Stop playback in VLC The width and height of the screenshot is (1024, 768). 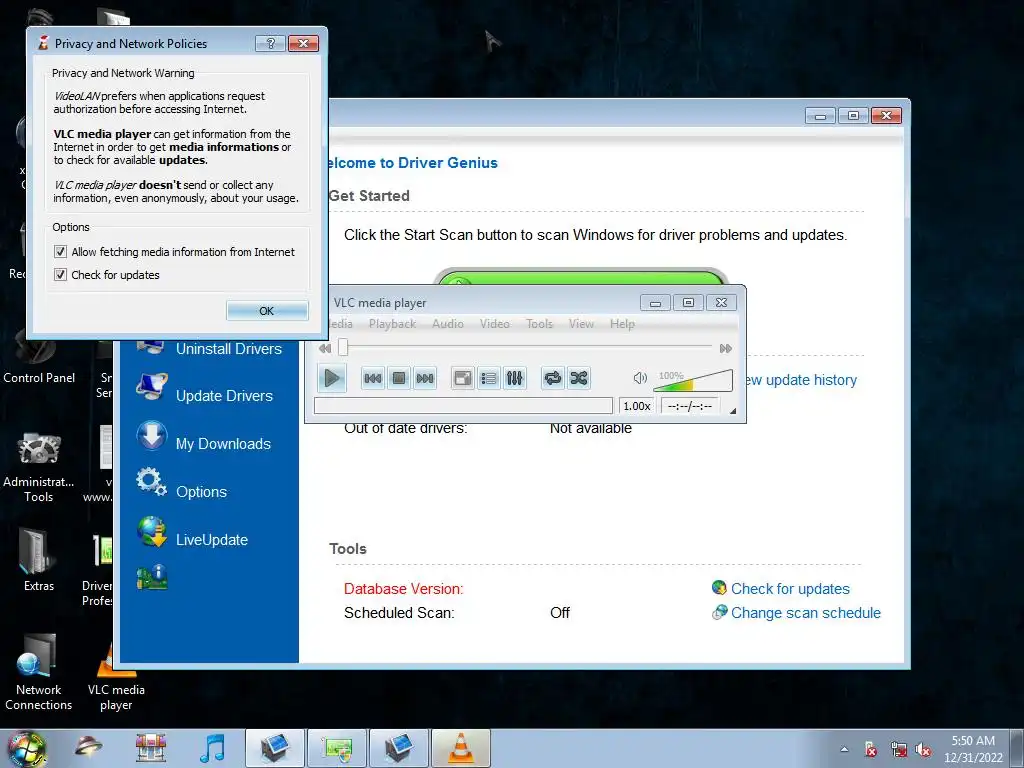click(399, 378)
